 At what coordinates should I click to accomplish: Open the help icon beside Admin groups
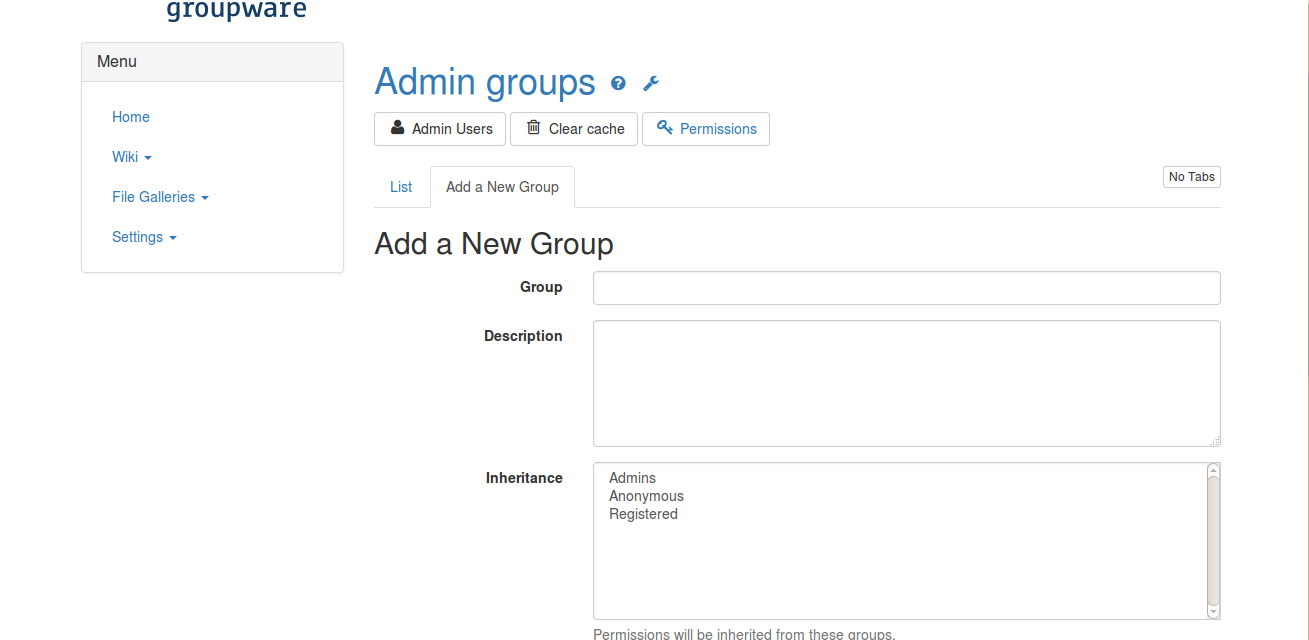coord(618,83)
